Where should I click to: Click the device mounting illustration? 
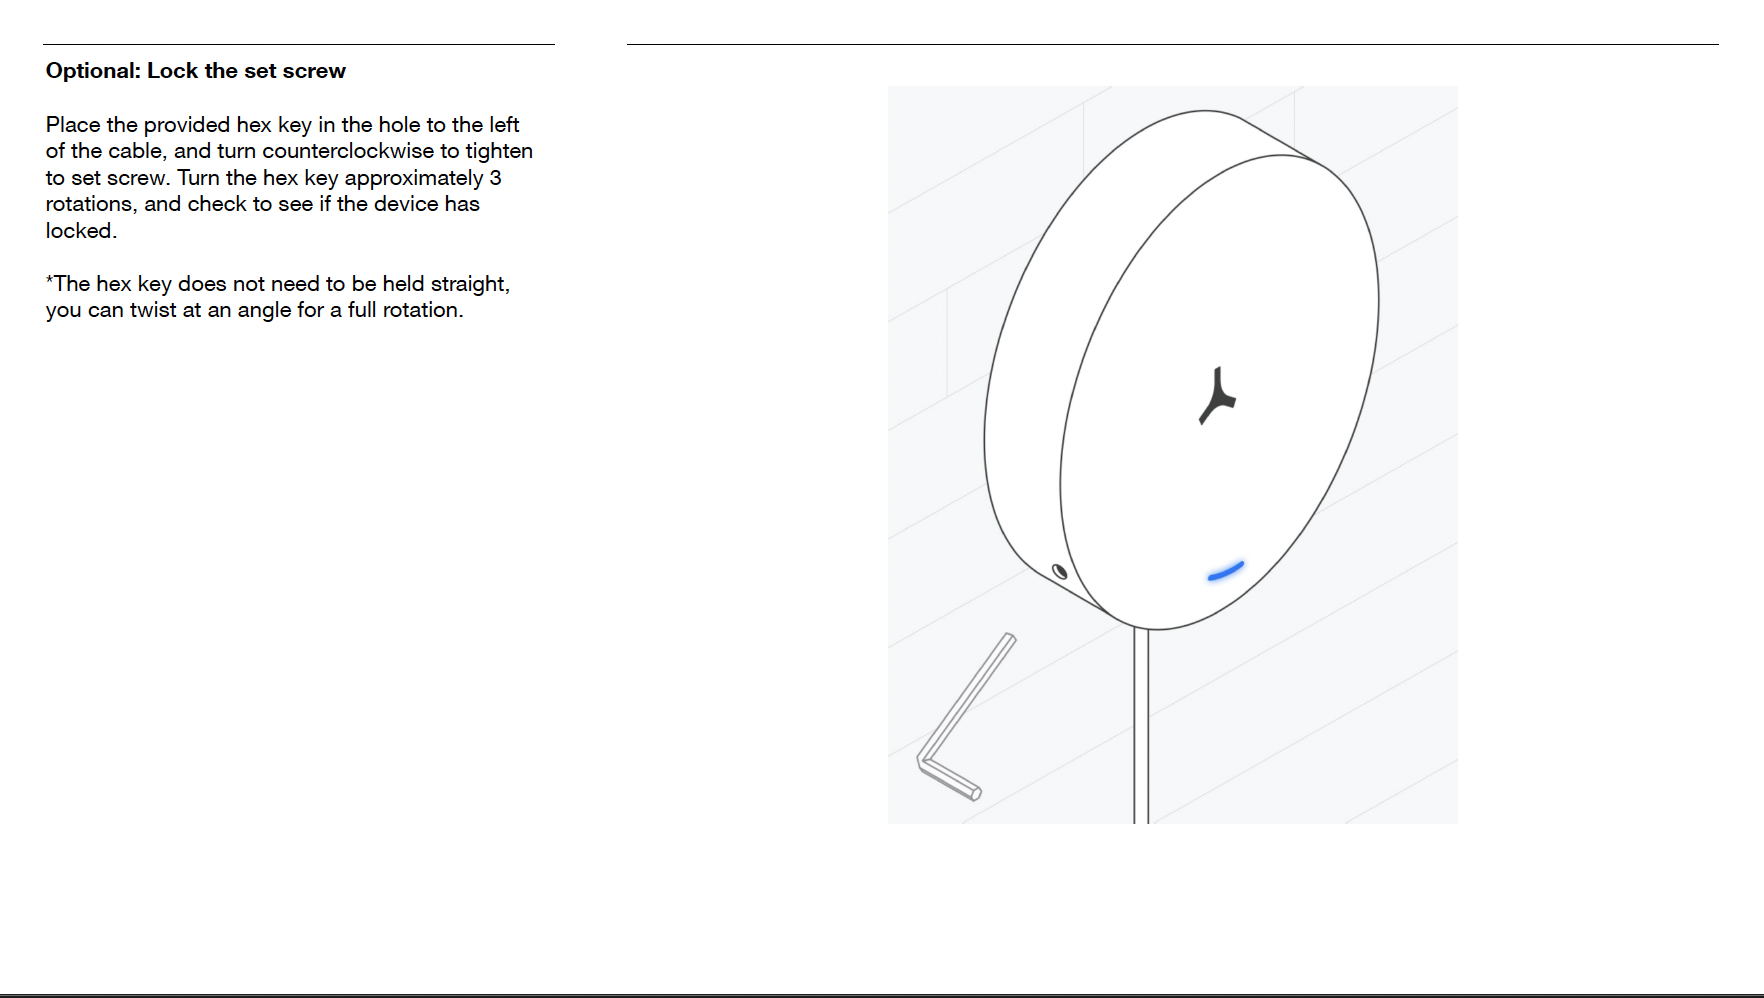coord(1172,455)
